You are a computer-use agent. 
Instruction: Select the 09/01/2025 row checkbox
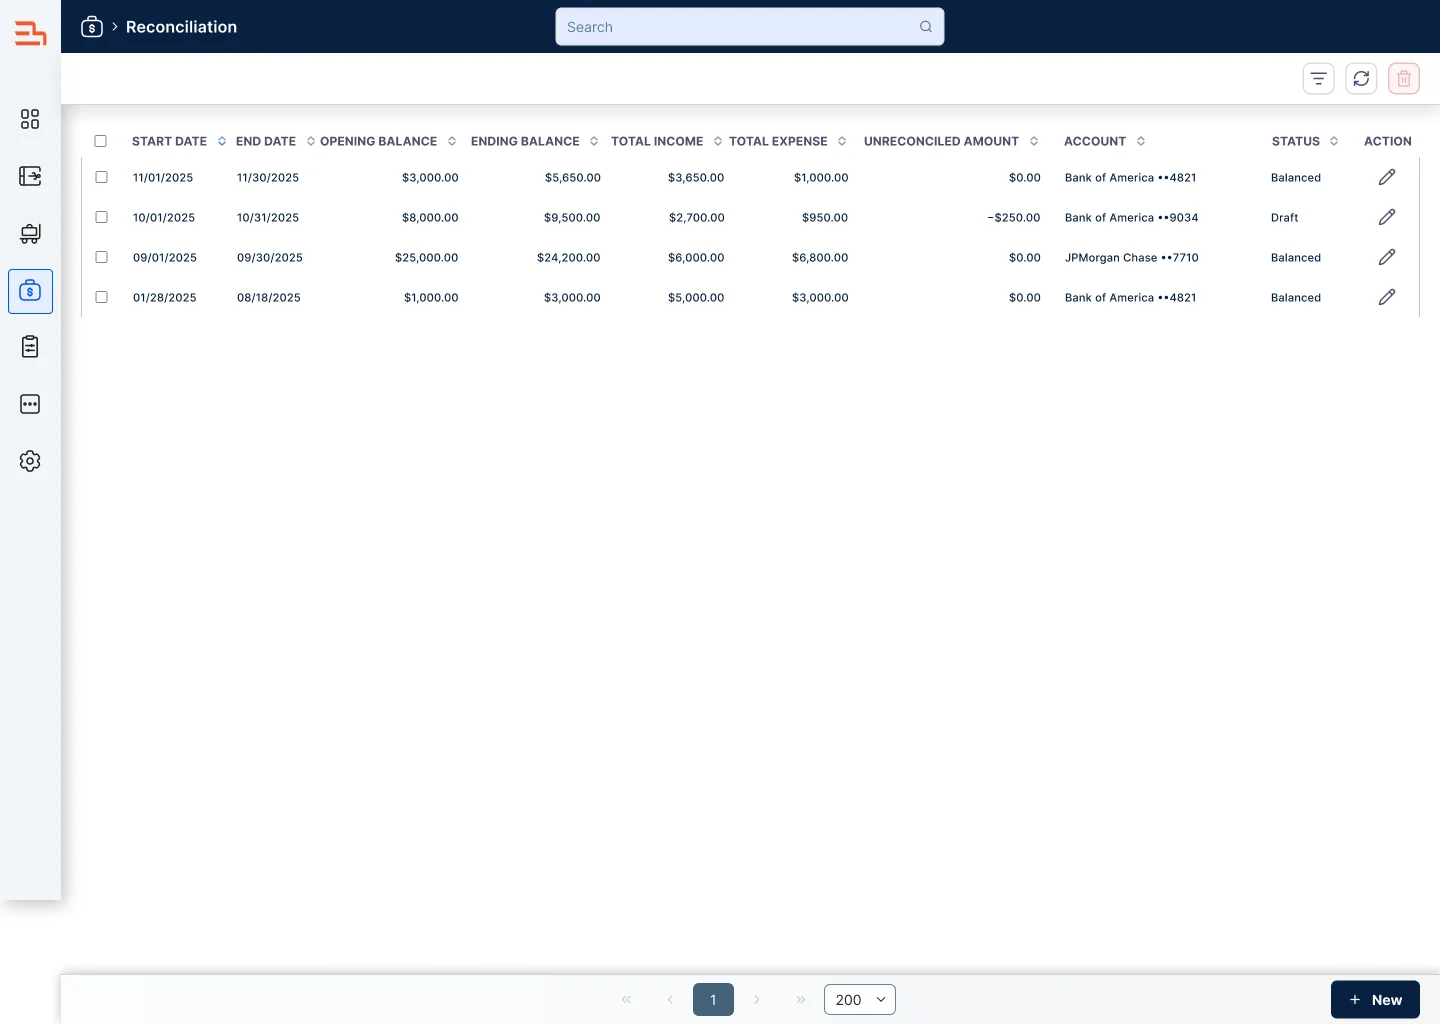101,257
